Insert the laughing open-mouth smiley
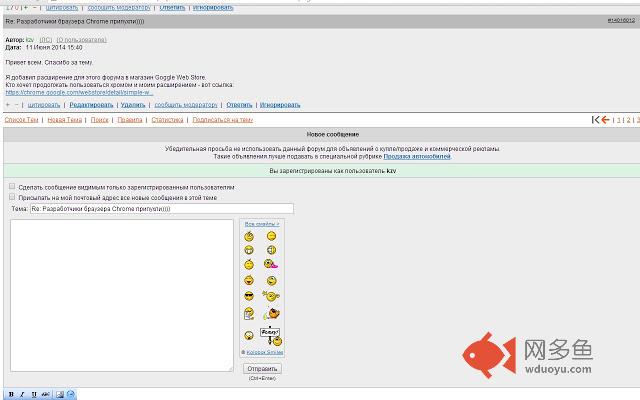Screen dimensions: 640x400 (x=249, y=280)
